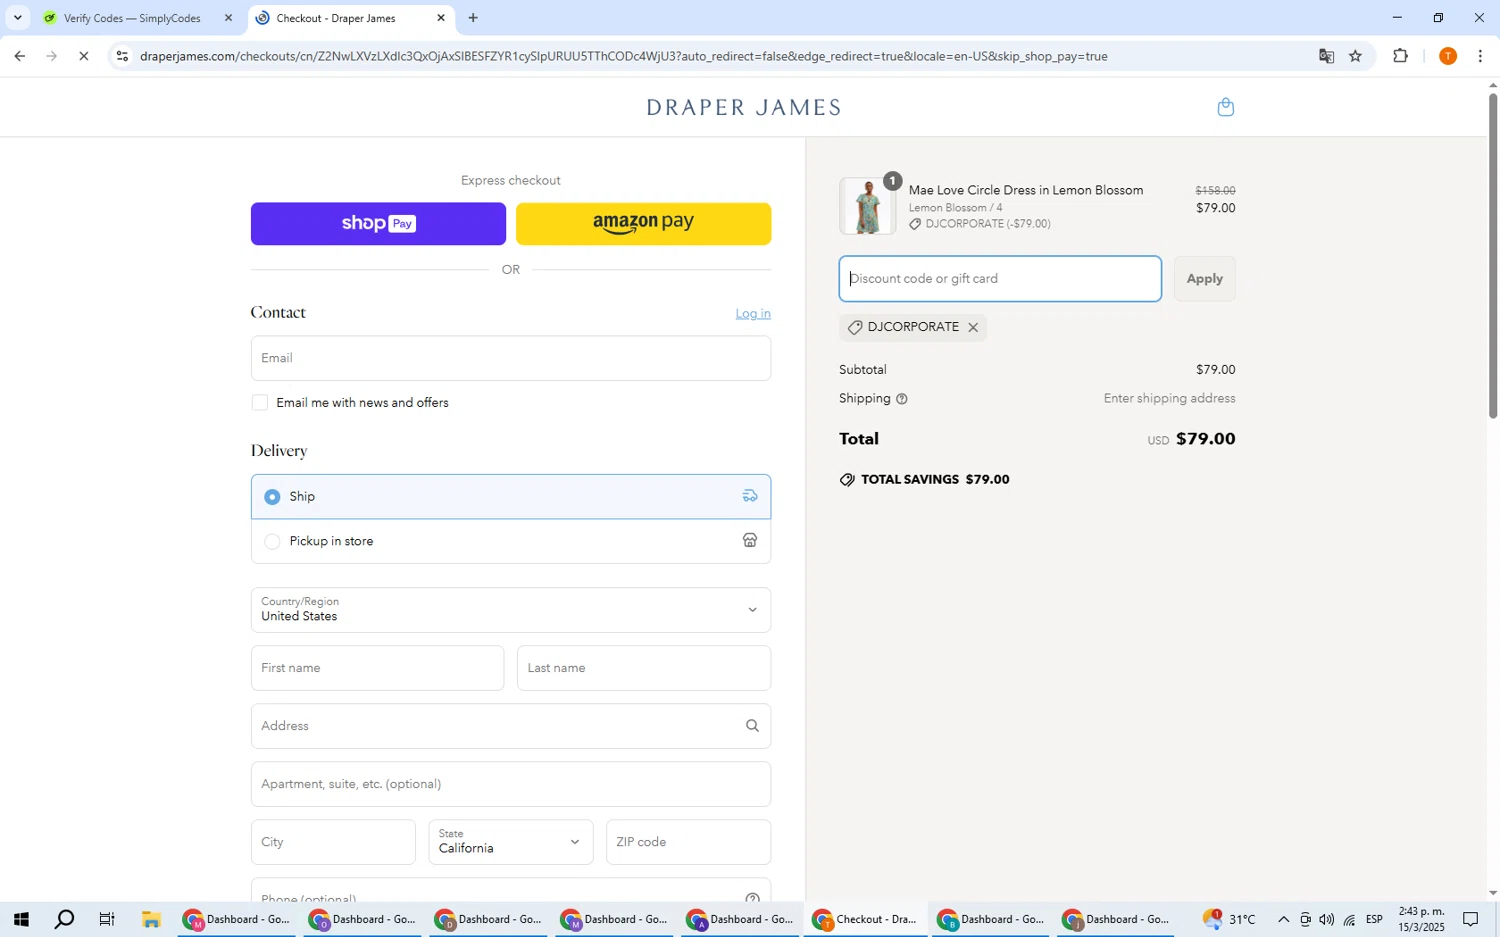Show hidden system tray icons
This screenshot has height=937, width=1500.
(1284, 920)
